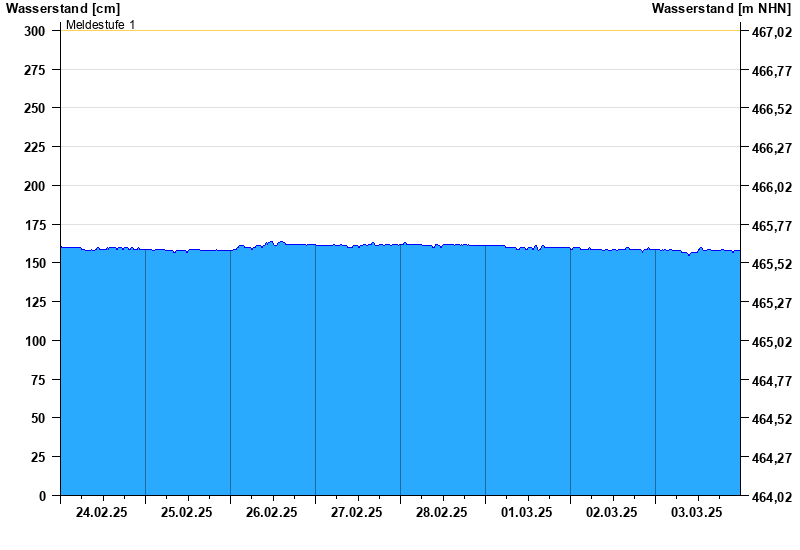Click the "Meldestufe 1" threshold label
Viewport: 800px width, 550px height.
[100, 24]
